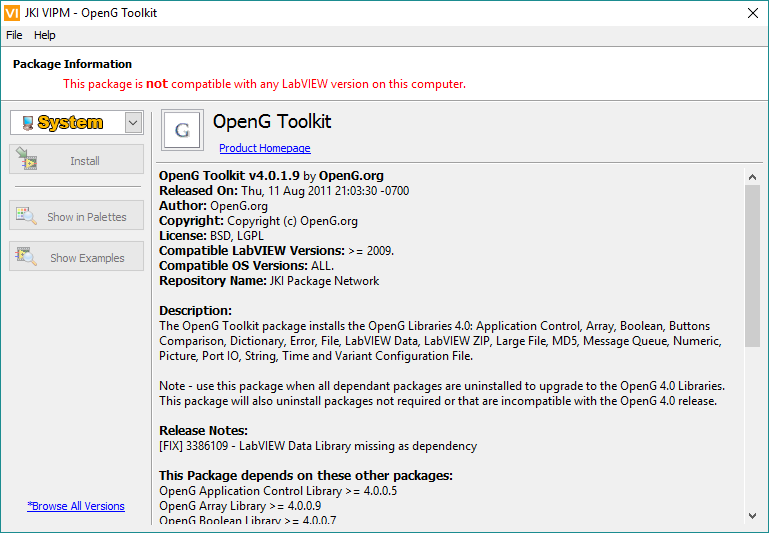The height and width of the screenshot is (533, 769).
Task: Click the OpenG Toolkit package logo
Action: point(182,130)
